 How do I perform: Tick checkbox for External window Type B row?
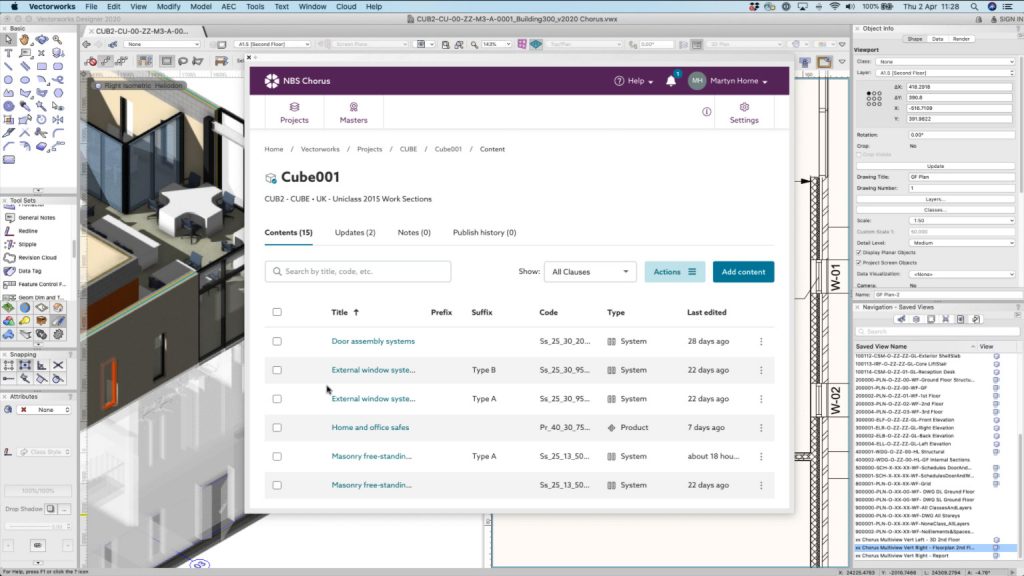pyautogui.click(x=277, y=370)
